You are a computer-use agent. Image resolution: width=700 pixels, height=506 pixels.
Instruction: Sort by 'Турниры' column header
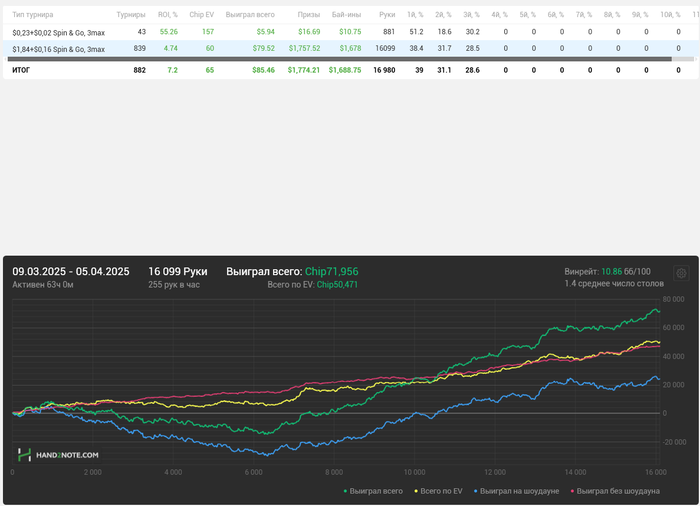(x=131, y=15)
